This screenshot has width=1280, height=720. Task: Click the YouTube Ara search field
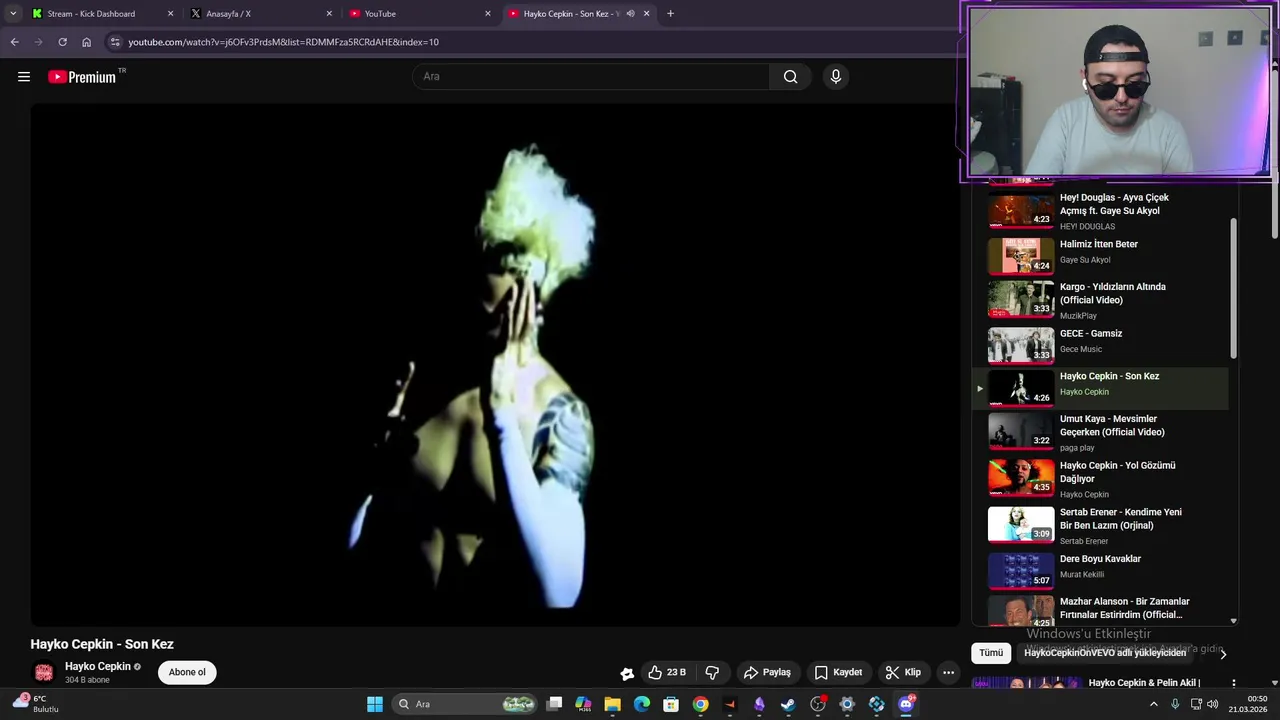pos(590,77)
